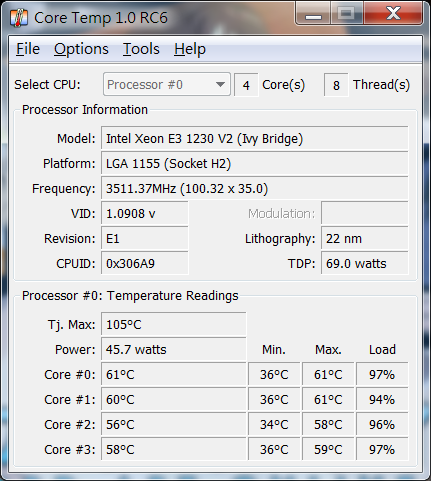Close the Core Temp window
Viewport: 431px width, 481px height.
393,13
